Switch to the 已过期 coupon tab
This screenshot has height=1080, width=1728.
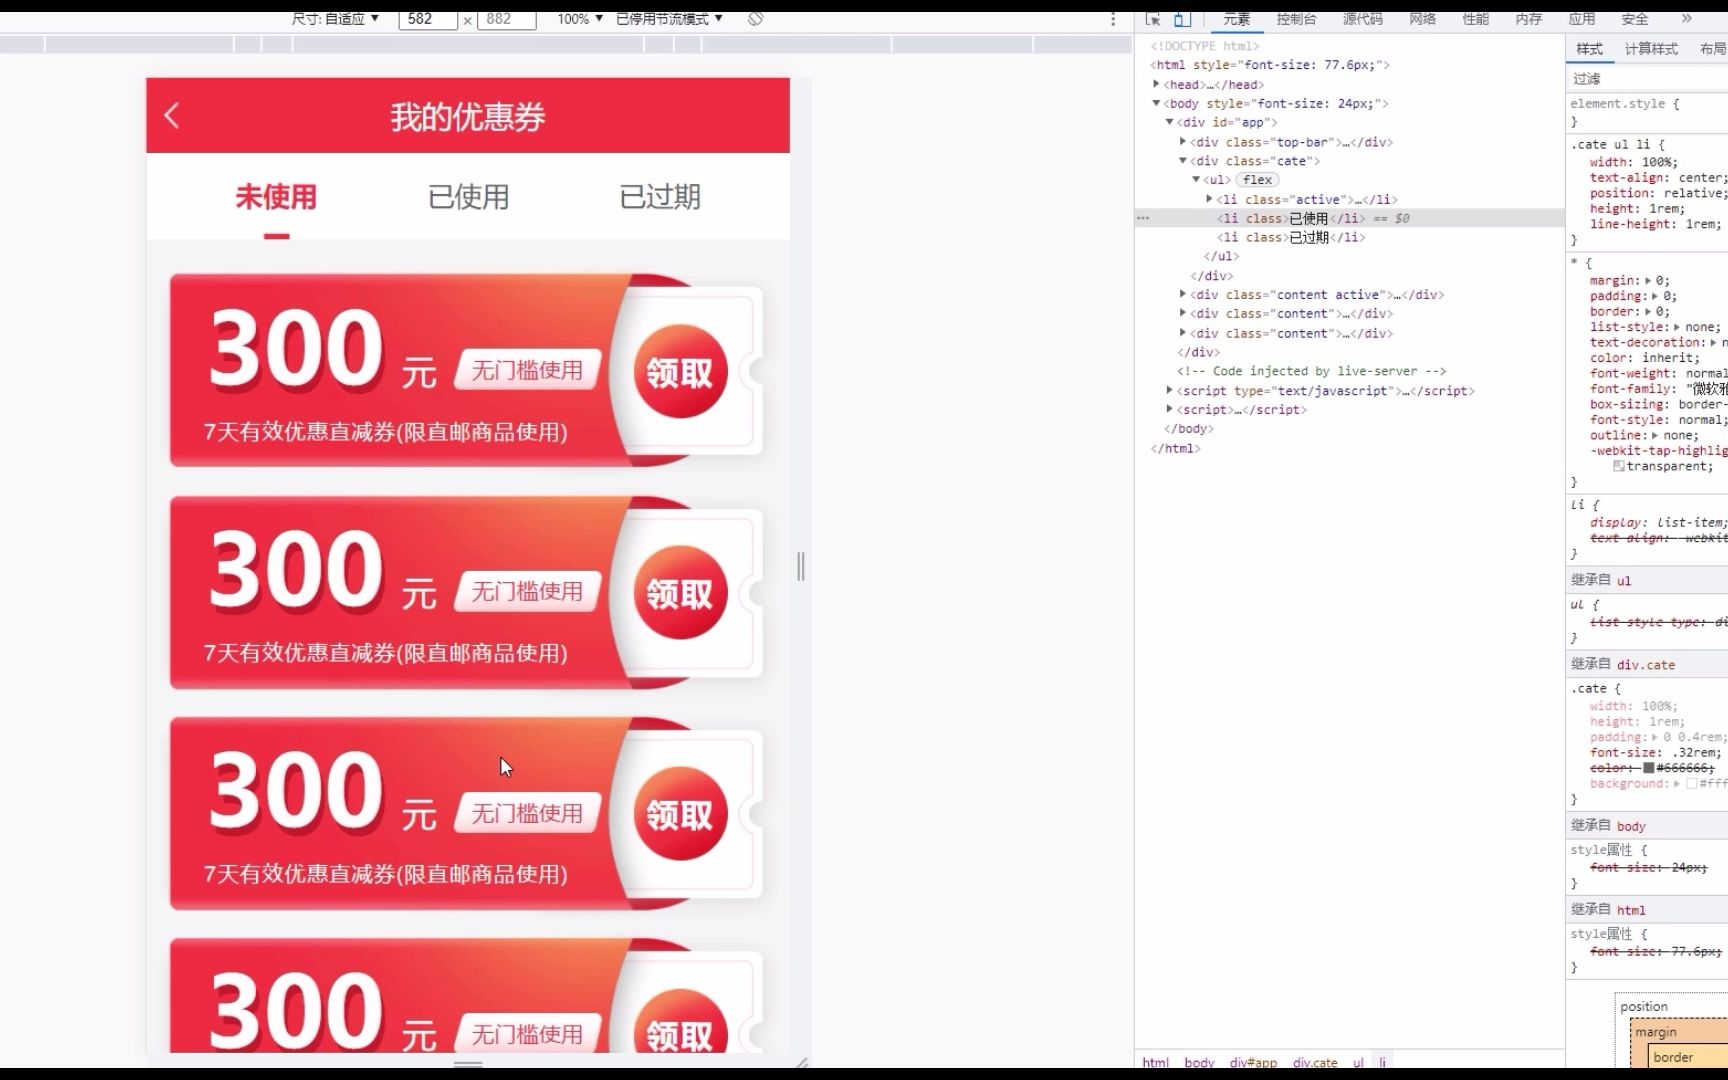tap(660, 197)
